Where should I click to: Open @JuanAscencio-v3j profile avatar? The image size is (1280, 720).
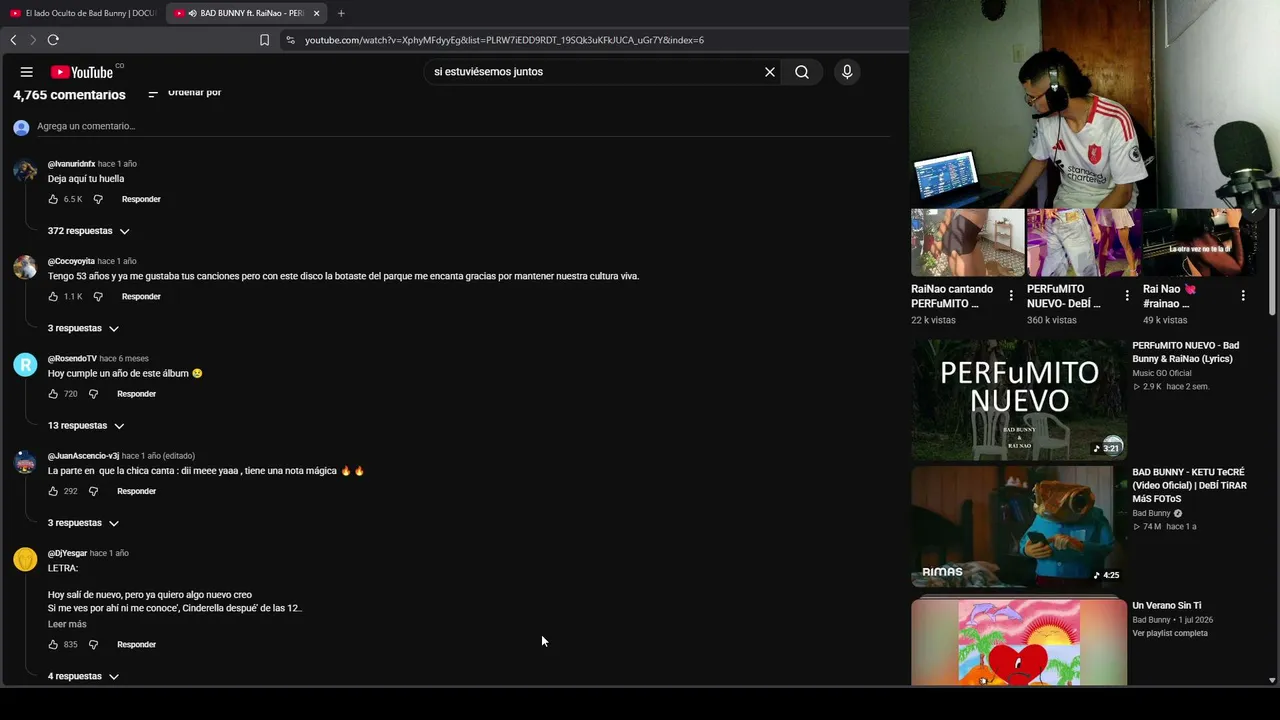(25, 462)
